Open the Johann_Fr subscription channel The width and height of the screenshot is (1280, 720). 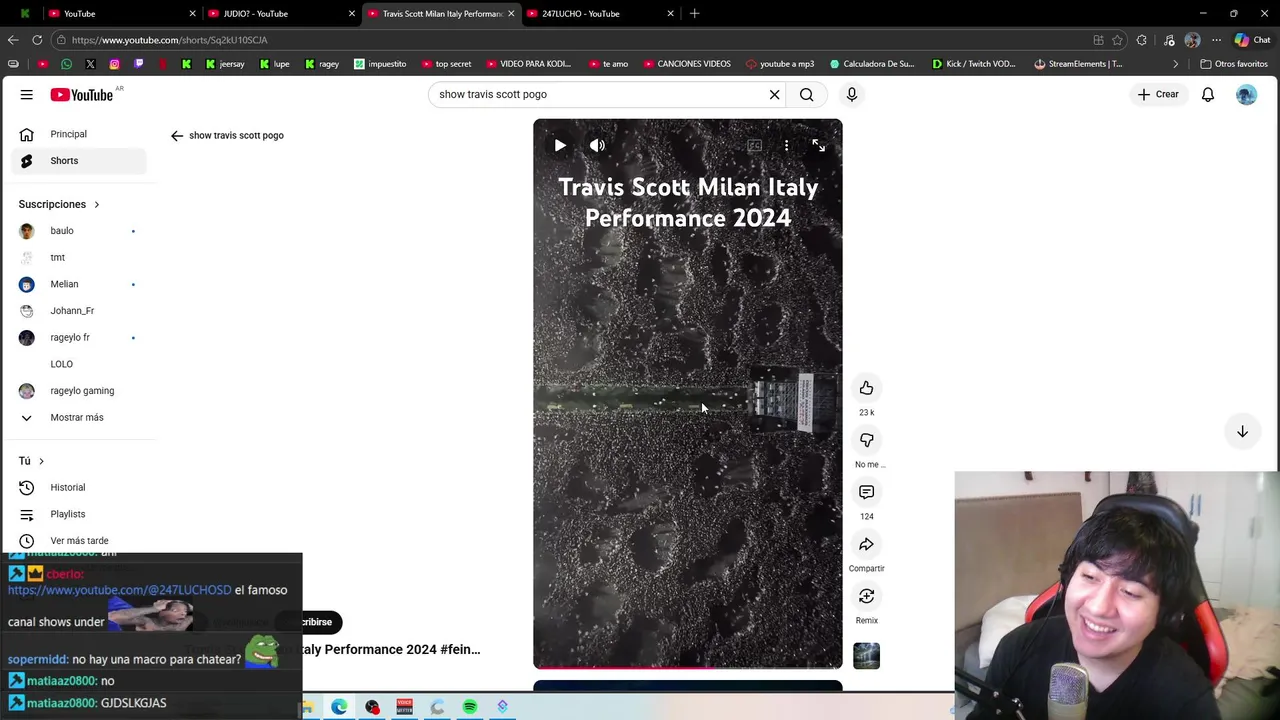point(78,311)
